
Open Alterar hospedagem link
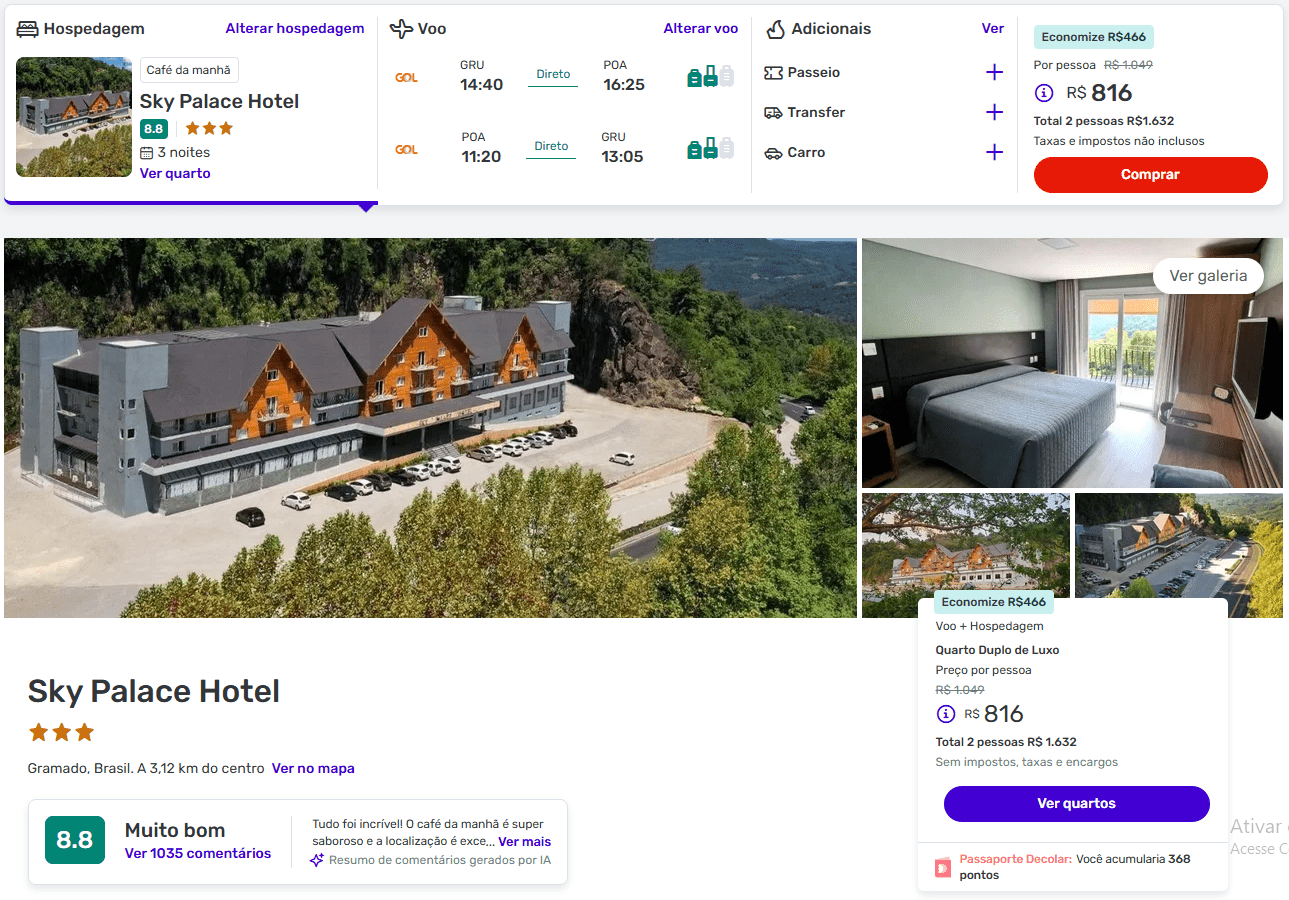click(x=295, y=28)
